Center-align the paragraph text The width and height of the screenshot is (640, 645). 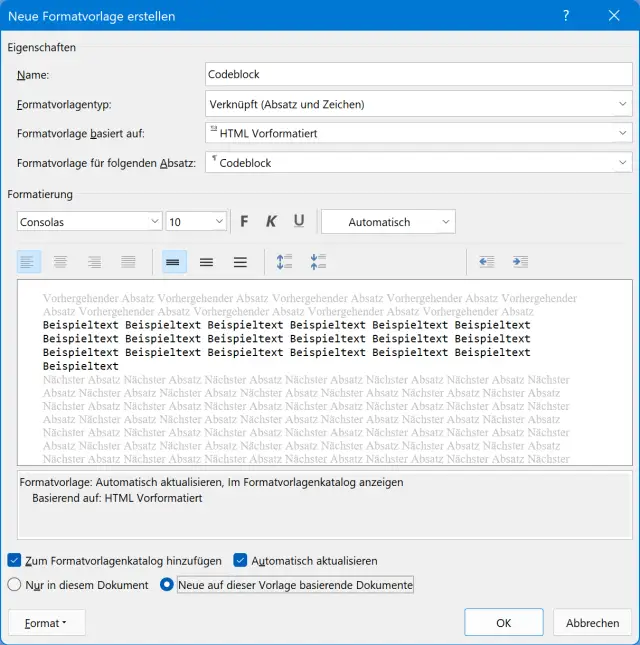(x=61, y=262)
